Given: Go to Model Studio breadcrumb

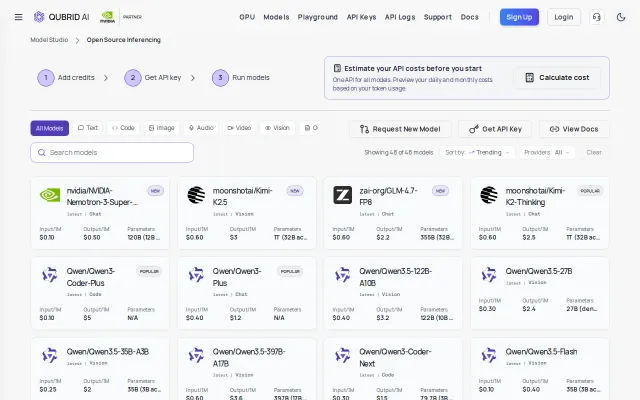Looking at the screenshot, I should [x=49, y=40].
